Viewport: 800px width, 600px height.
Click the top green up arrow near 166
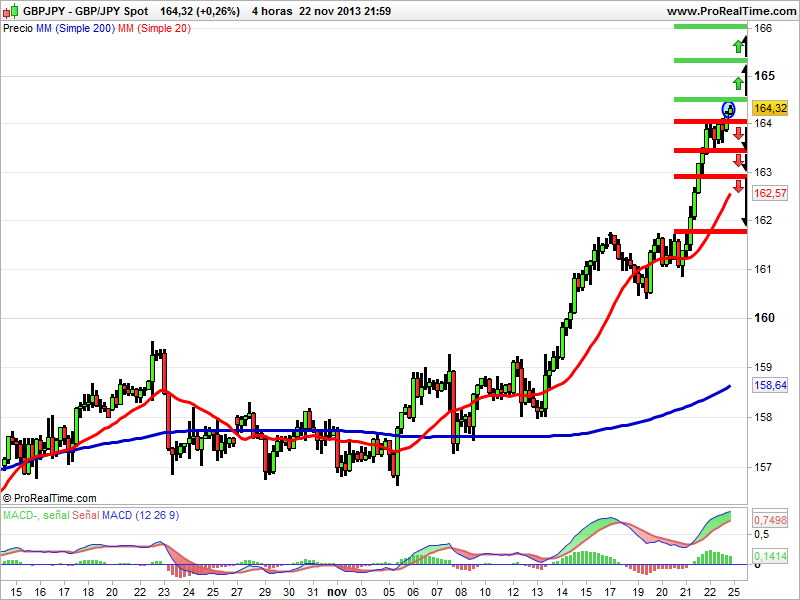(738, 47)
